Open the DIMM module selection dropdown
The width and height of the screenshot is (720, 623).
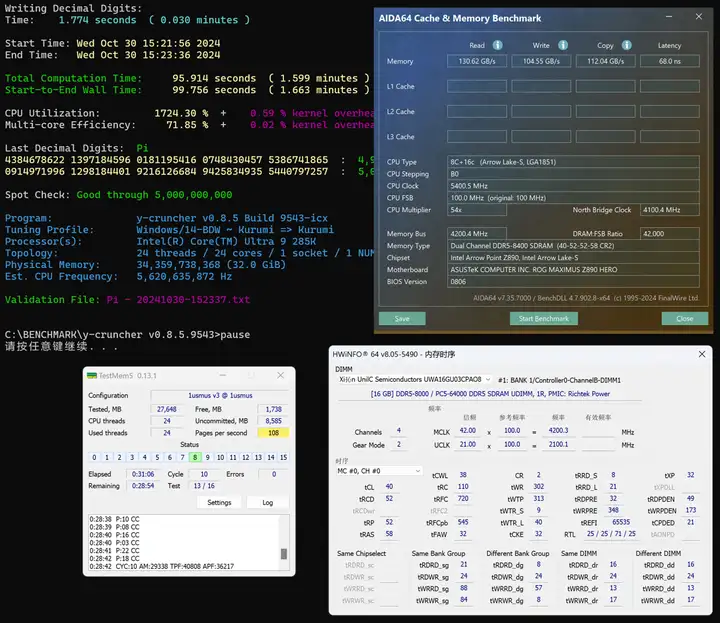coord(489,380)
